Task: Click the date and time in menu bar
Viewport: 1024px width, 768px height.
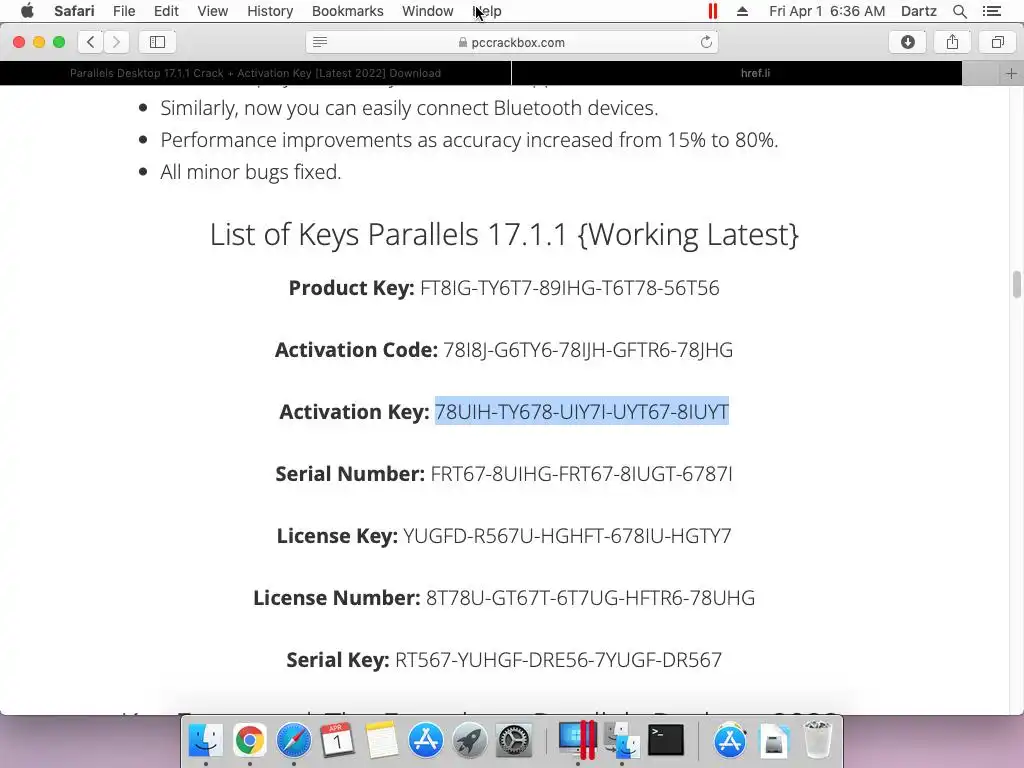Action: click(x=827, y=11)
